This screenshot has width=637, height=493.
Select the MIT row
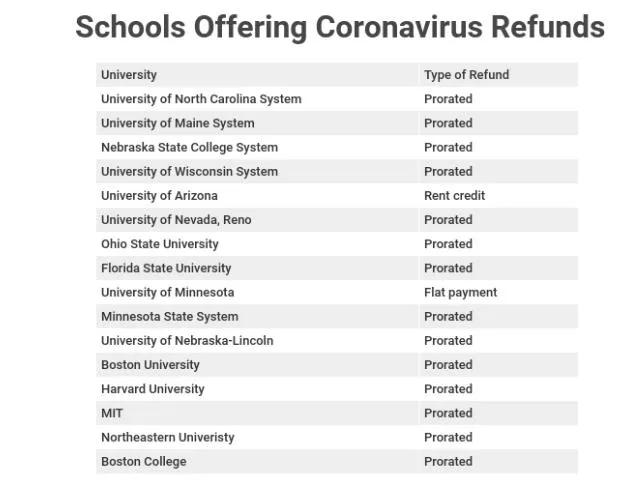112,413
